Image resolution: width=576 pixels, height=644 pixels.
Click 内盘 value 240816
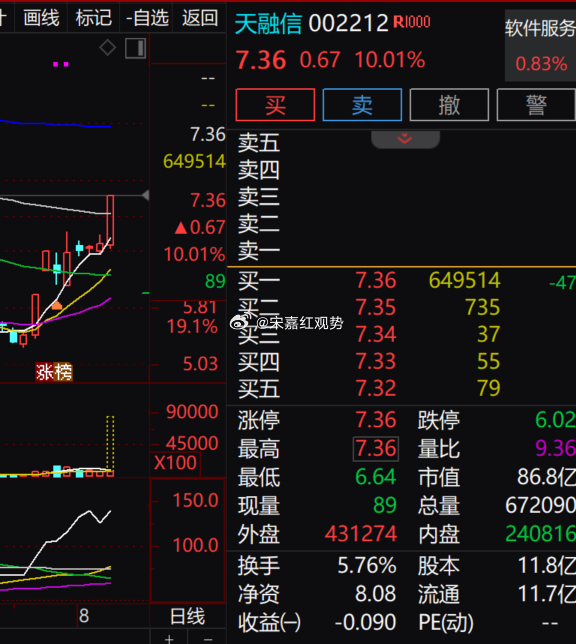(x=540, y=534)
